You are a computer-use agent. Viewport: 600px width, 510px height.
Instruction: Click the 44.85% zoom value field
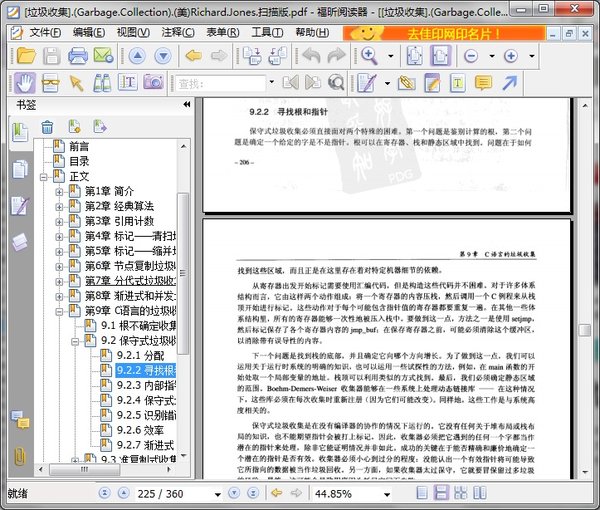point(347,494)
